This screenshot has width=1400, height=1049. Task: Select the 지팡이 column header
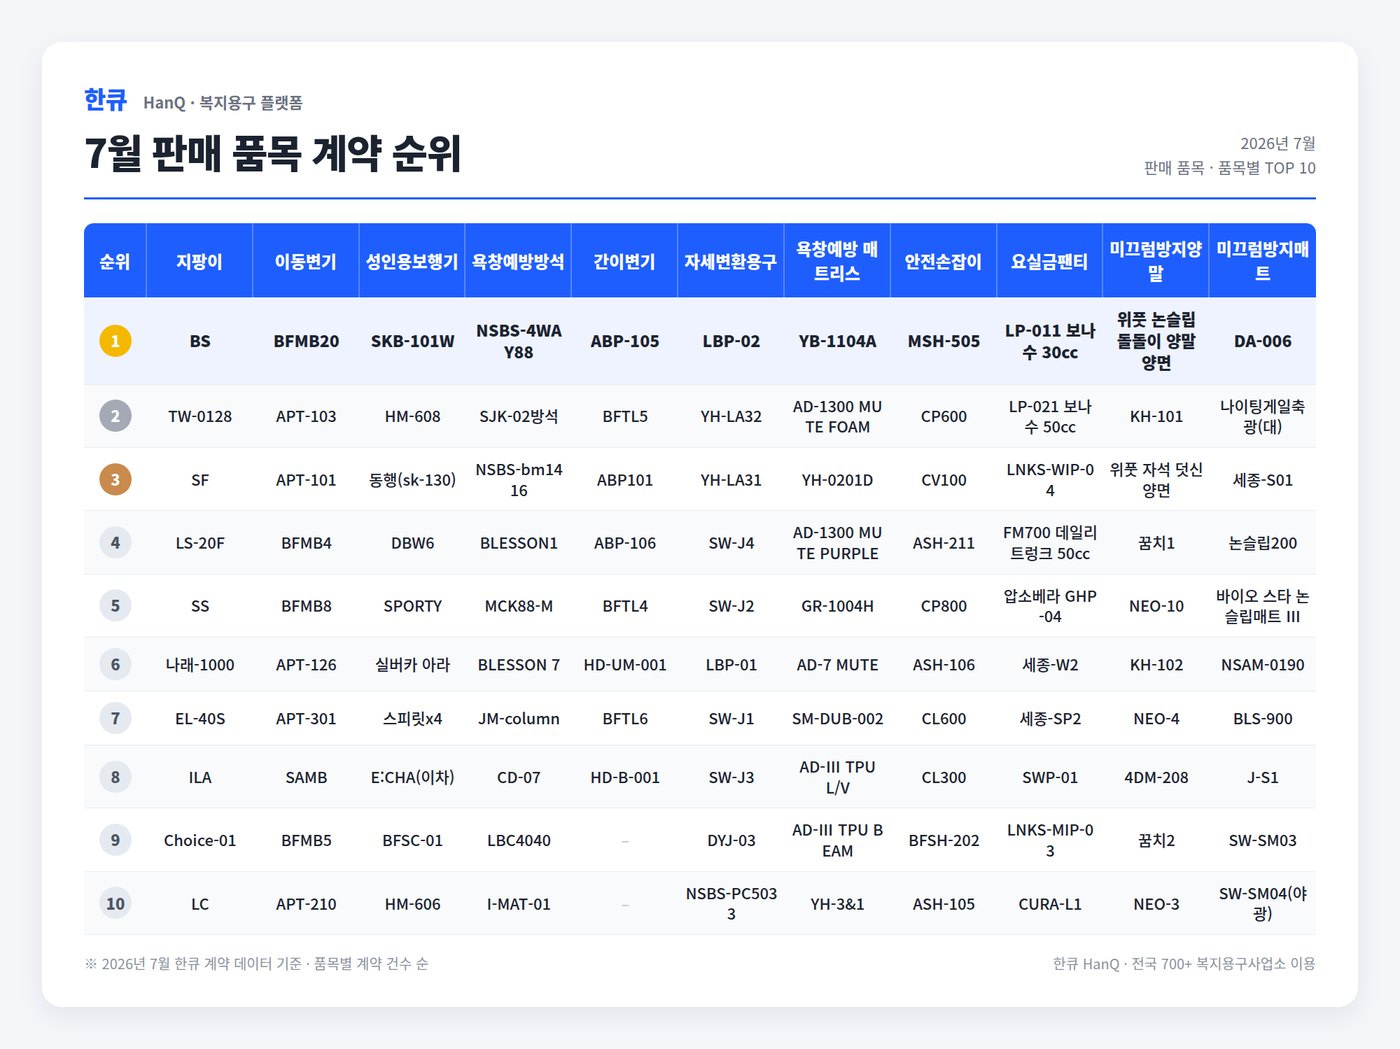(x=200, y=261)
